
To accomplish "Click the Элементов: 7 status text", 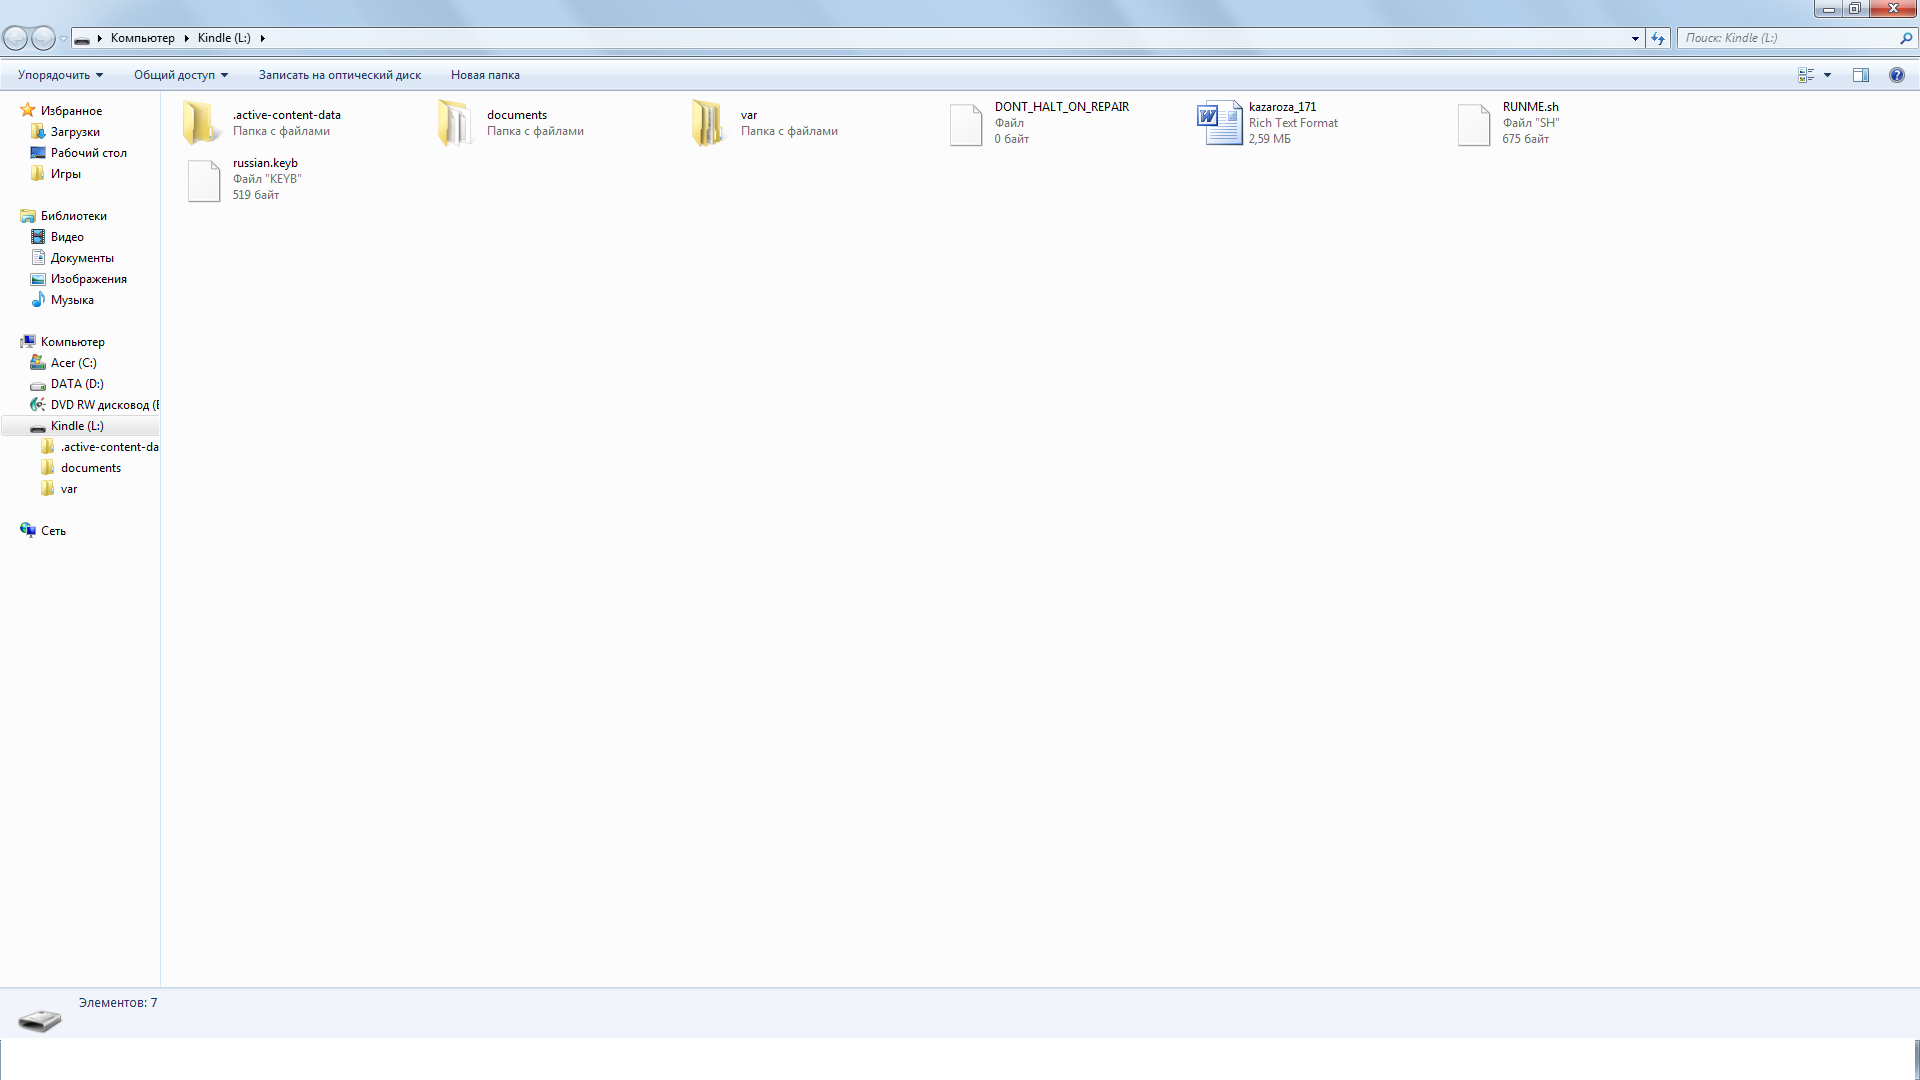I will tap(118, 1003).
